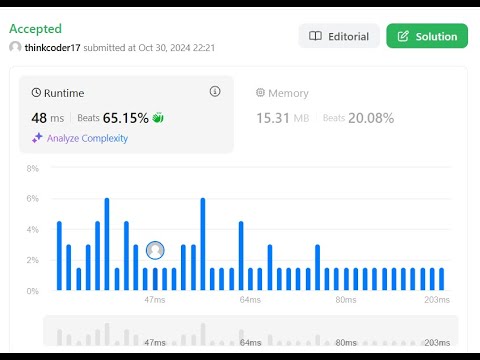
Task: Click the tallest bar left of 64ms label
Action: [203, 244]
